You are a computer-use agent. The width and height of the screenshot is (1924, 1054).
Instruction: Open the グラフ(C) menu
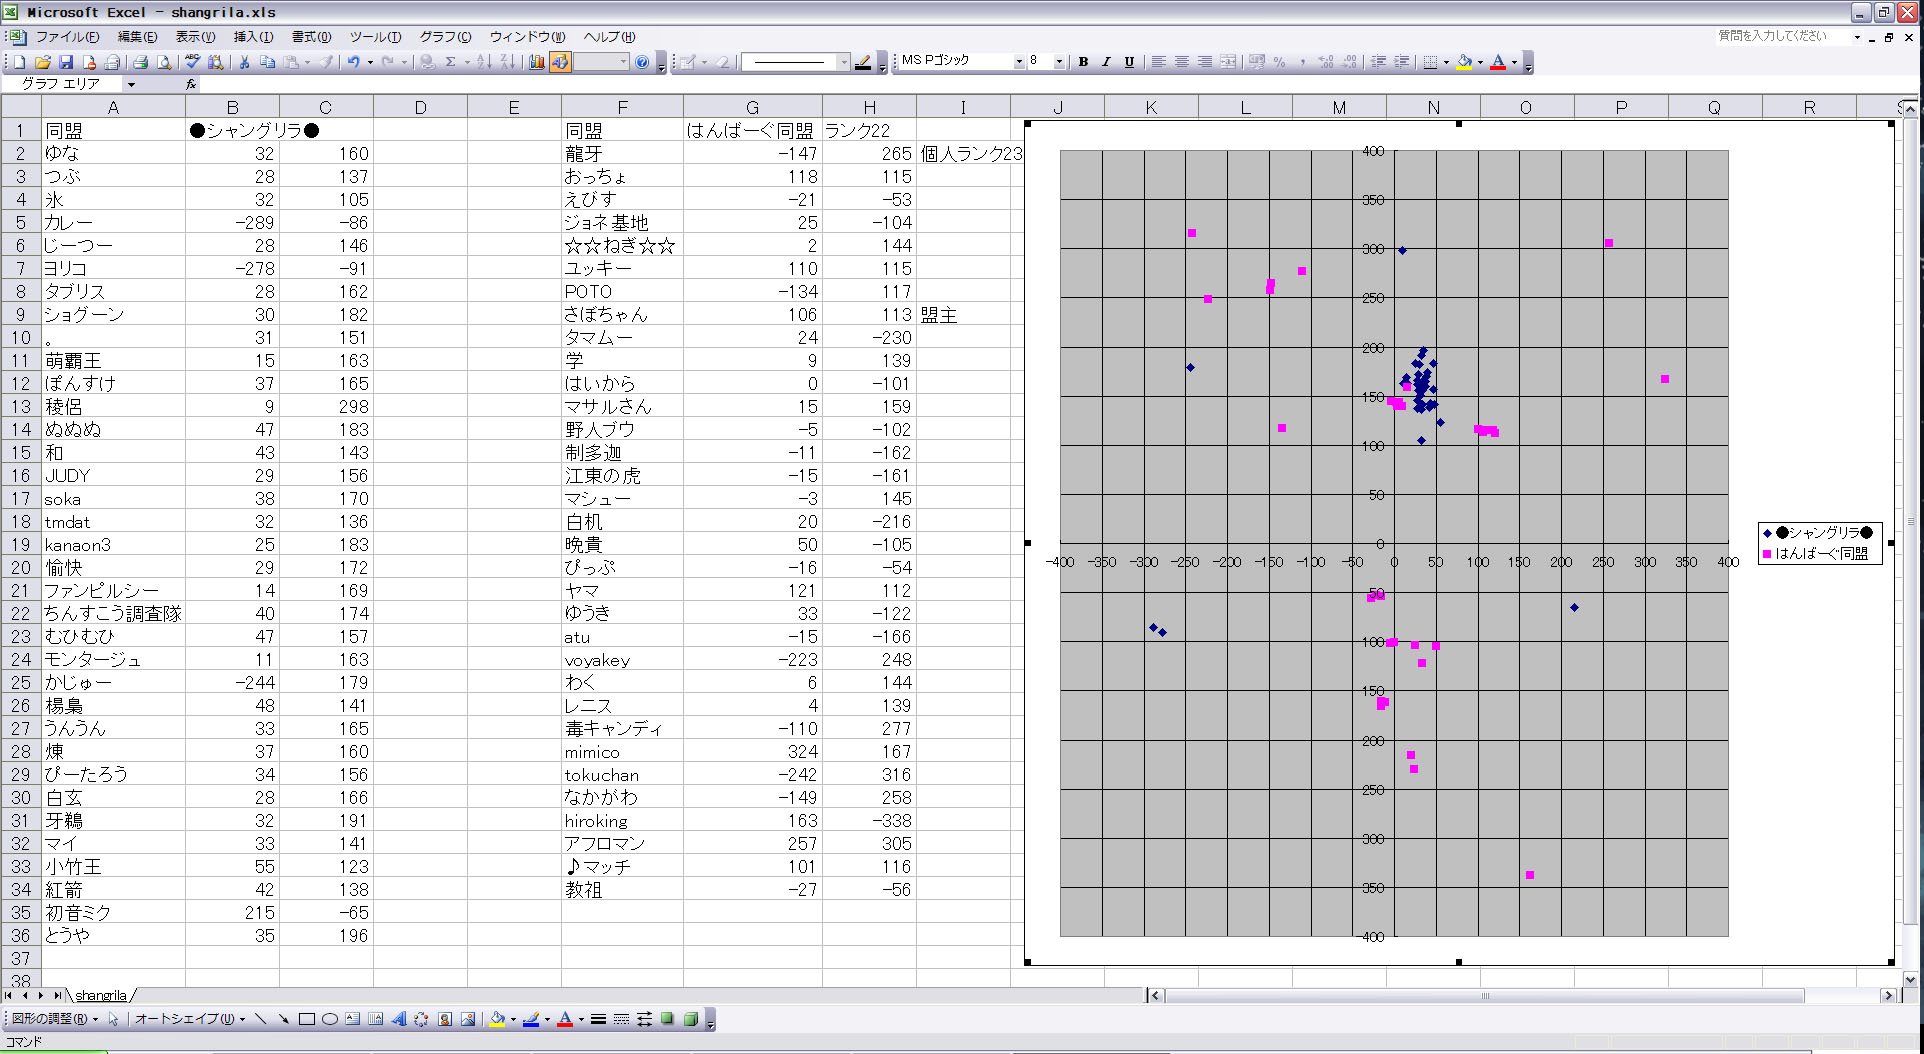(x=445, y=37)
